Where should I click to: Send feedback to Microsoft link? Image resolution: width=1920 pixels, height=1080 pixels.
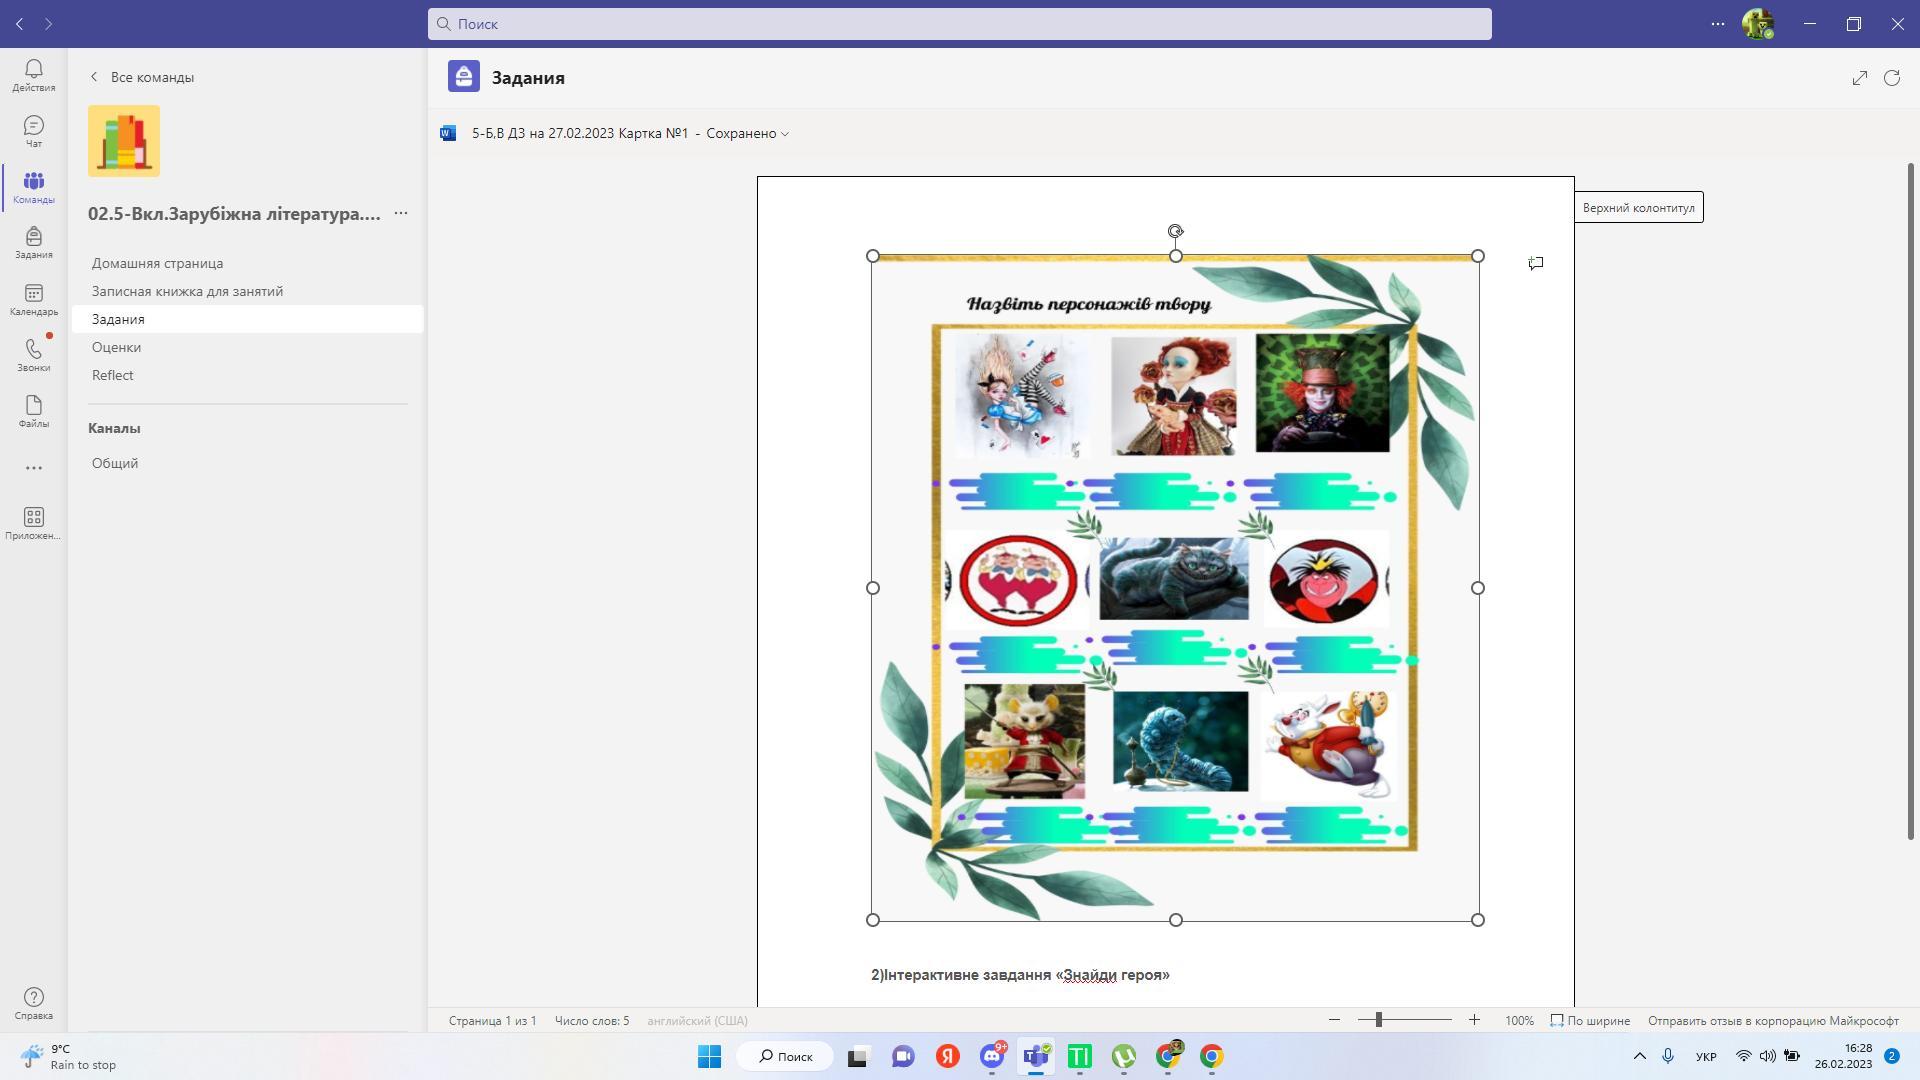pyautogui.click(x=1773, y=1020)
